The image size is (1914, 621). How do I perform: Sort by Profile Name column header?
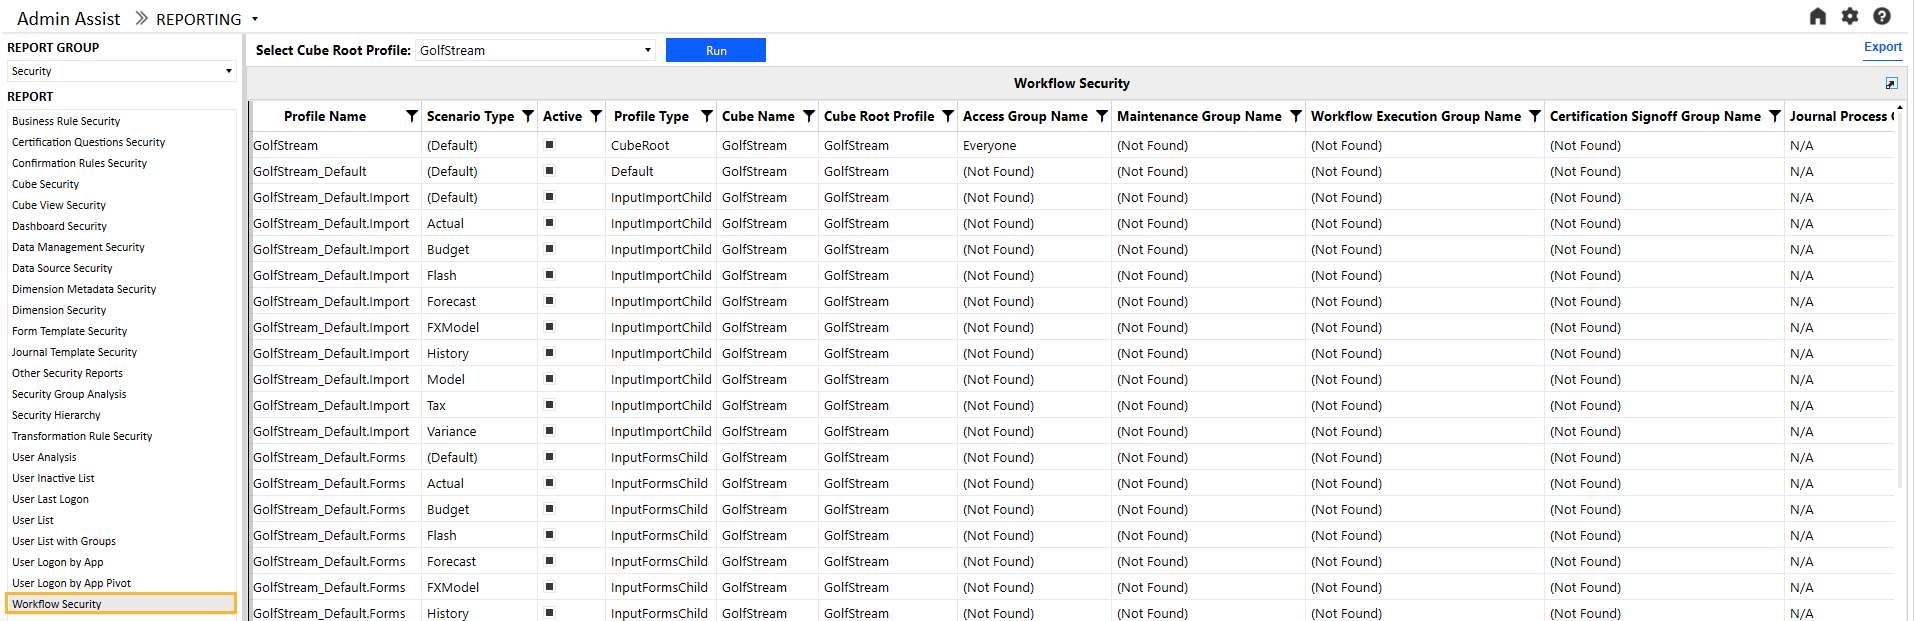pyautogui.click(x=325, y=117)
